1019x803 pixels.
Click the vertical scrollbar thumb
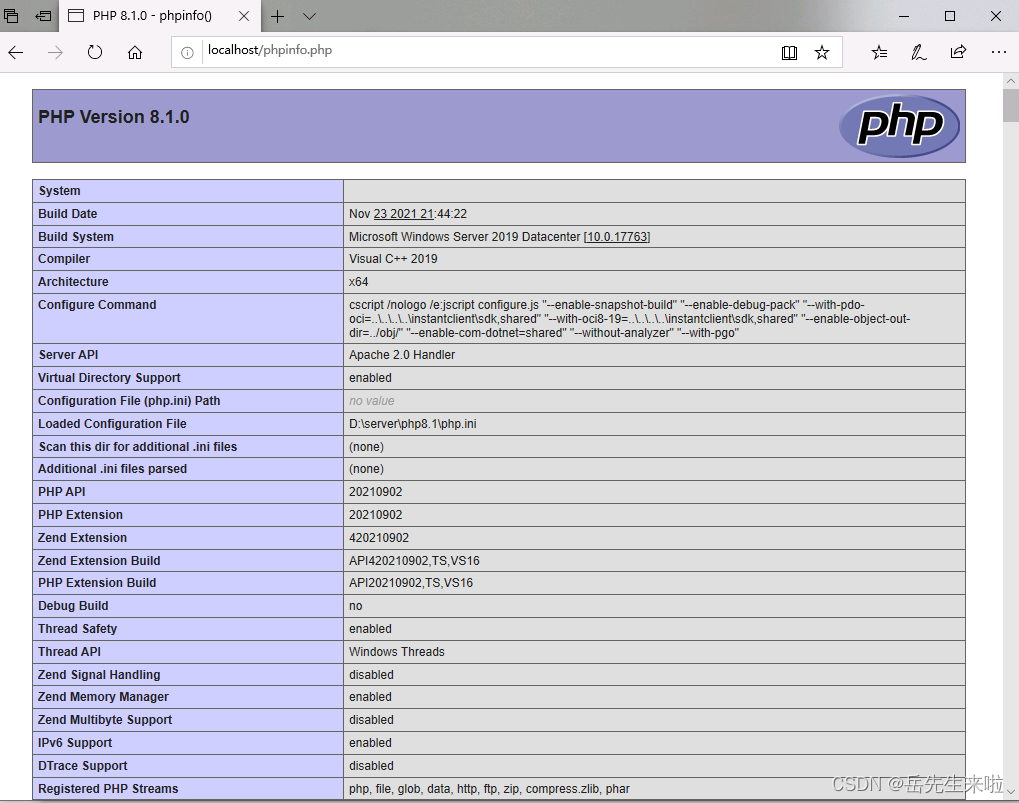coord(1011,105)
